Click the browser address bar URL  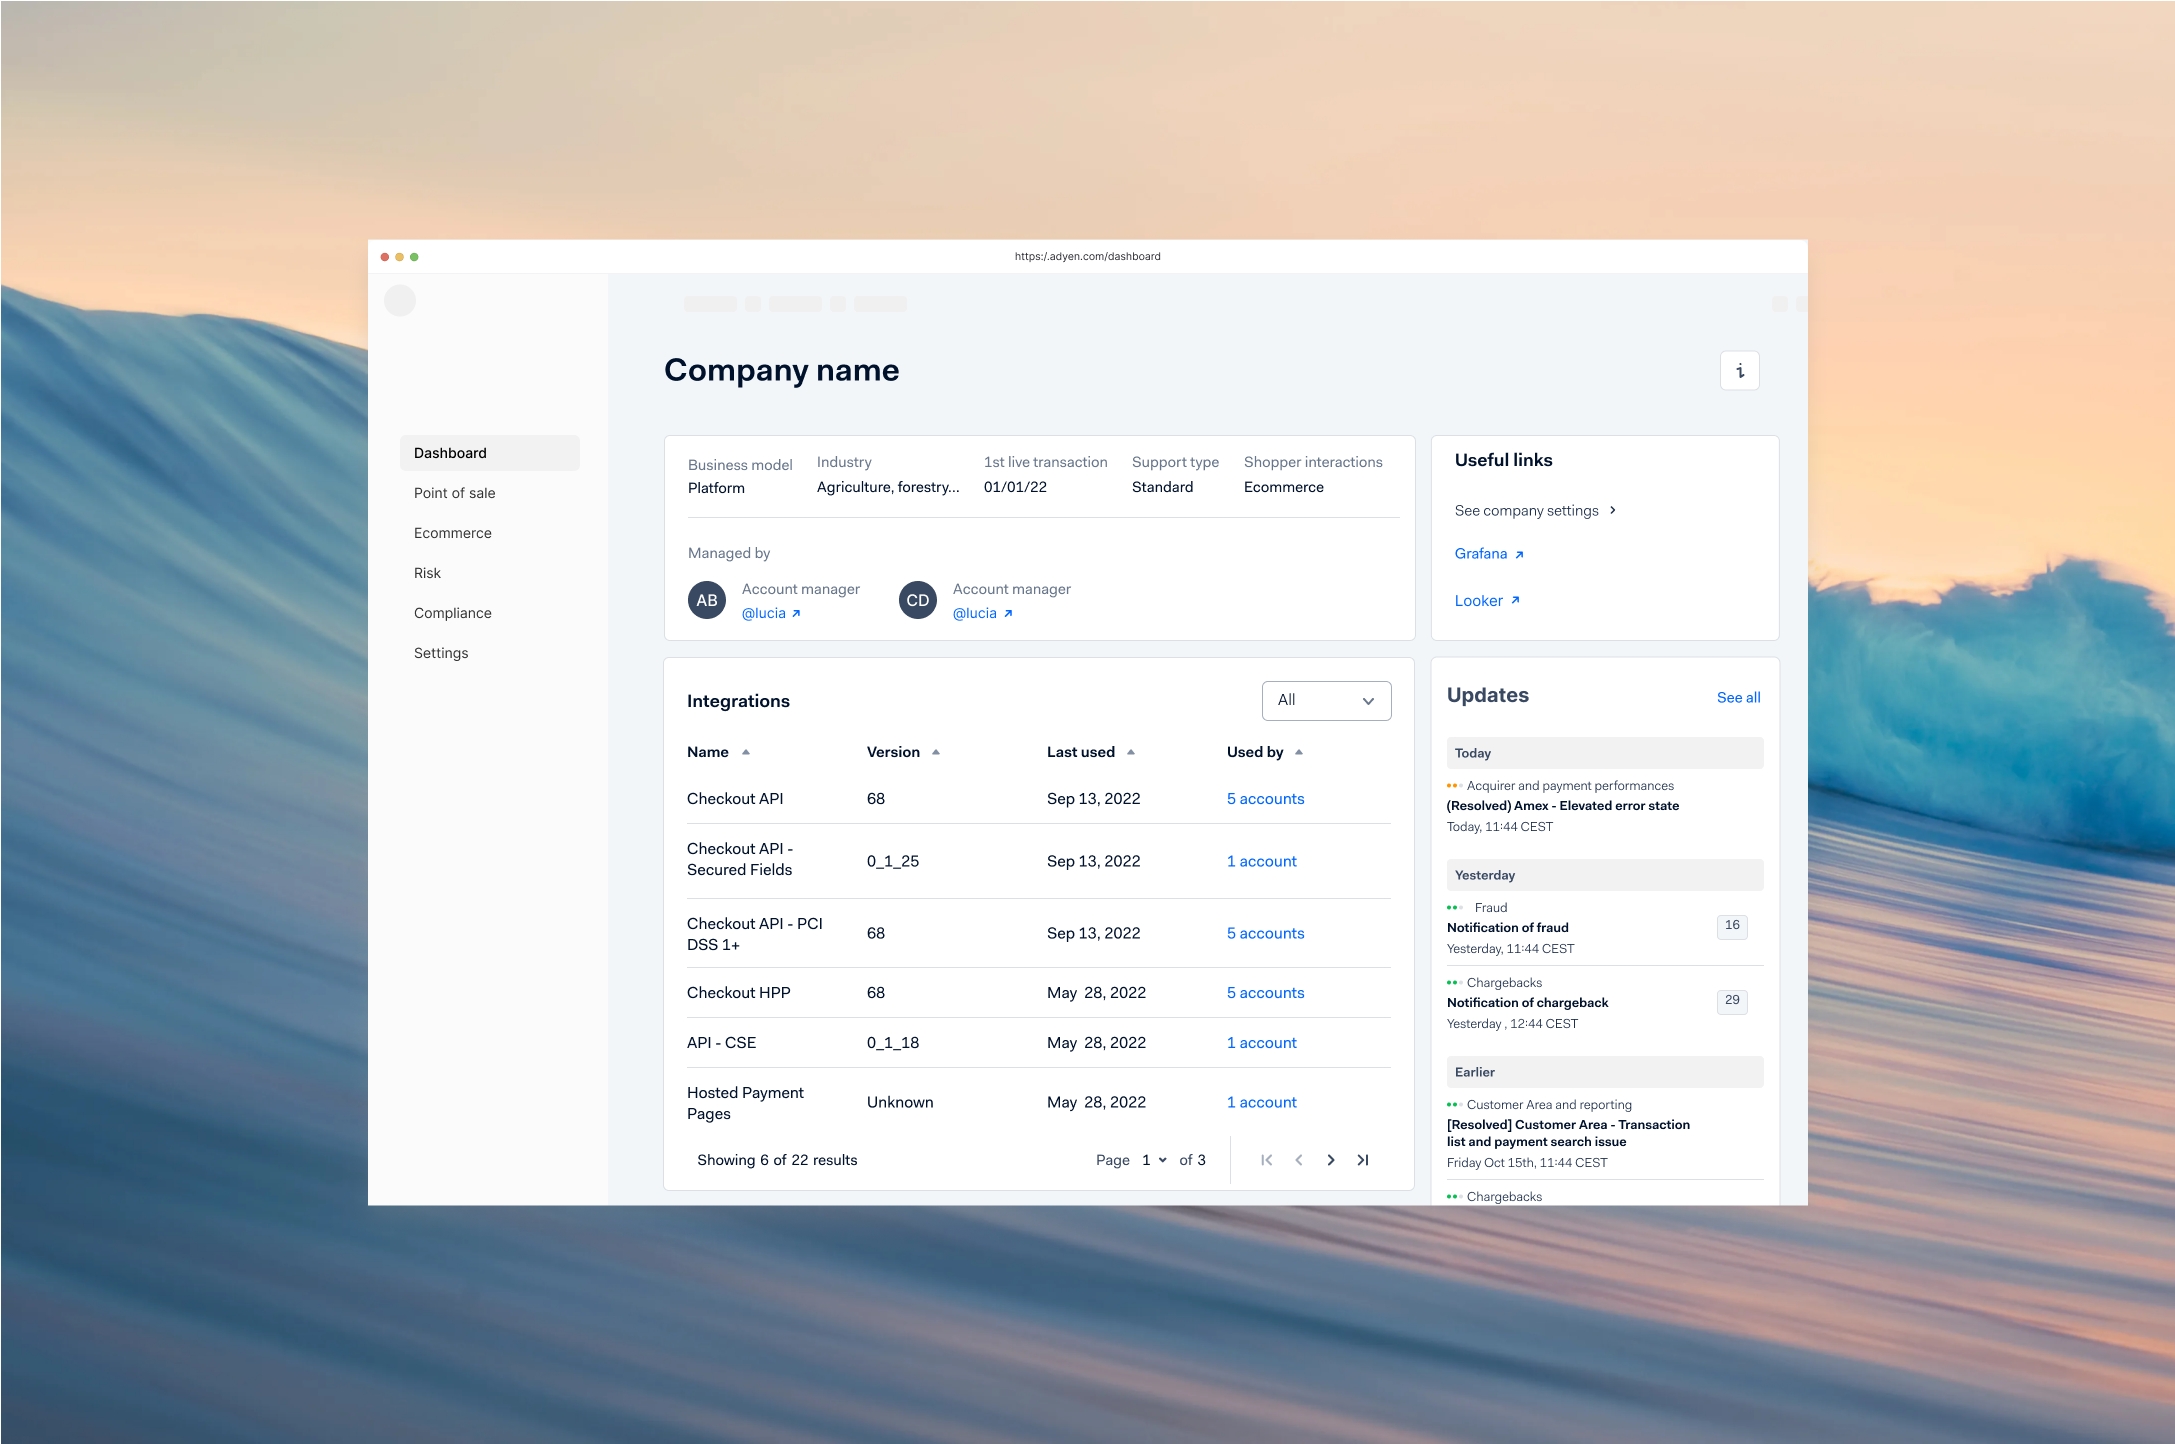point(1087,257)
